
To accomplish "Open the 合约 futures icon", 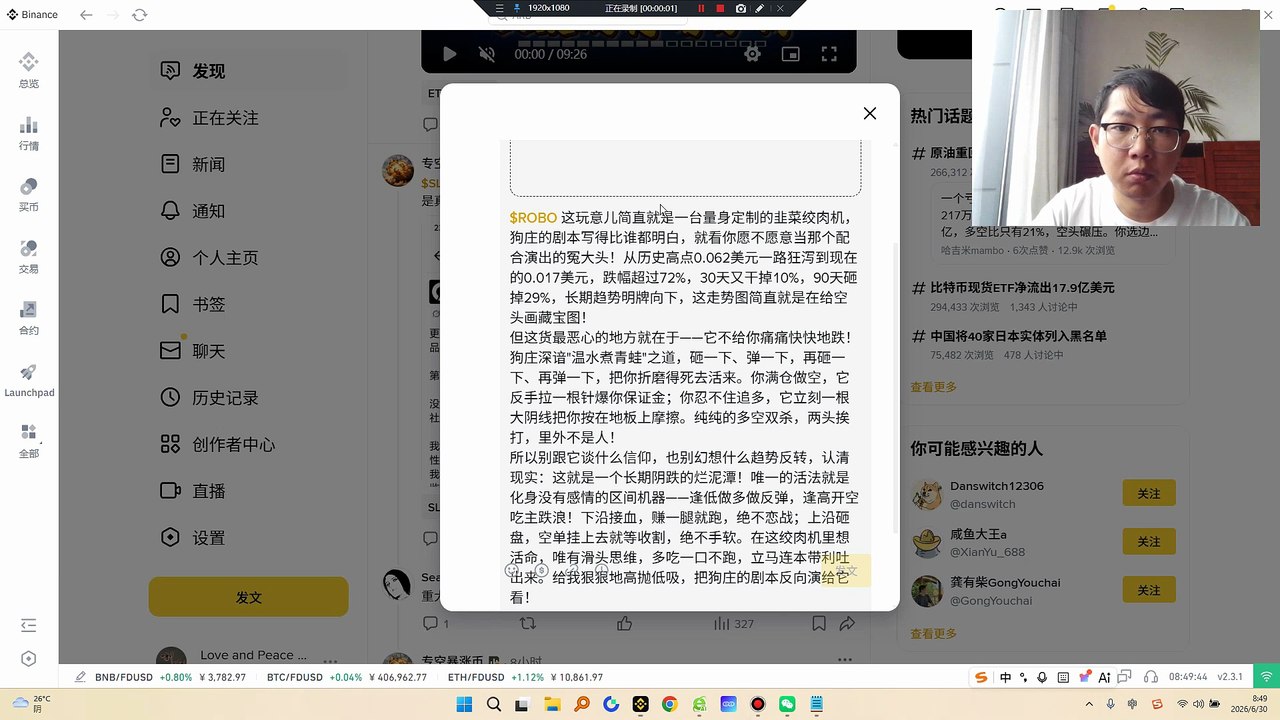I will (28, 310).
